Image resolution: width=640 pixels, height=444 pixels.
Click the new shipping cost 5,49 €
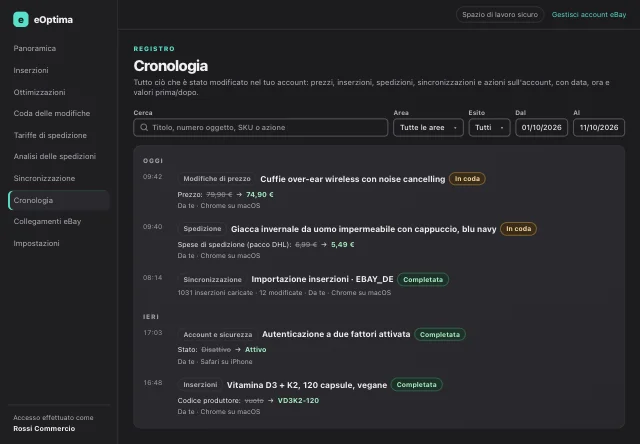coord(342,244)
